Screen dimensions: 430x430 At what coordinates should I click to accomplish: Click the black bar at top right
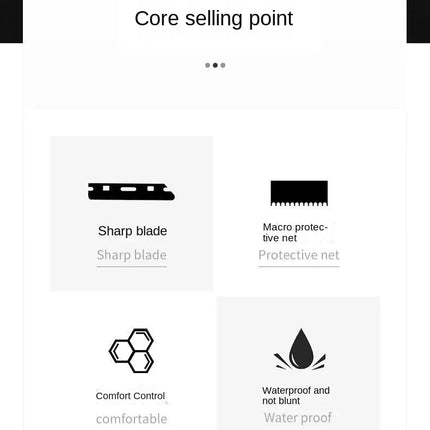pyautogui.click(x=418, y=21)
